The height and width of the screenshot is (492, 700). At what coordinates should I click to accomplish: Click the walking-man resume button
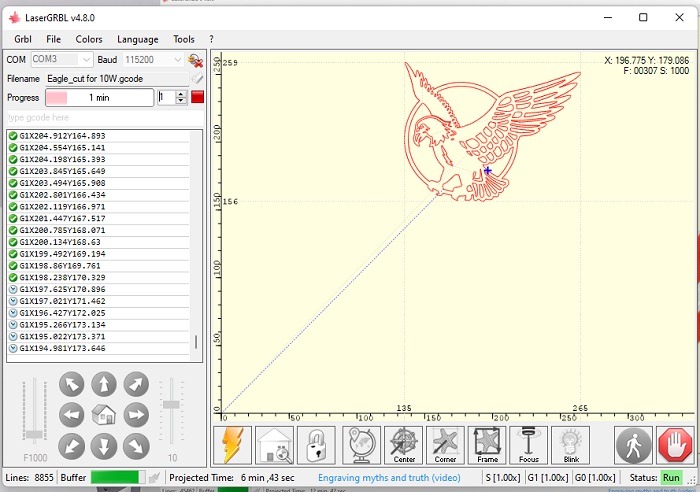(633, 446)
